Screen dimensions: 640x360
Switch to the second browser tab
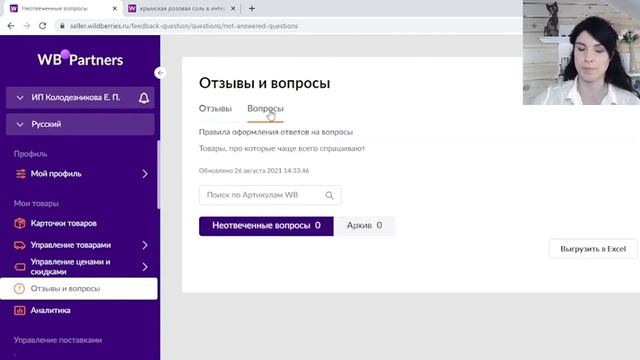click(182, 8)
